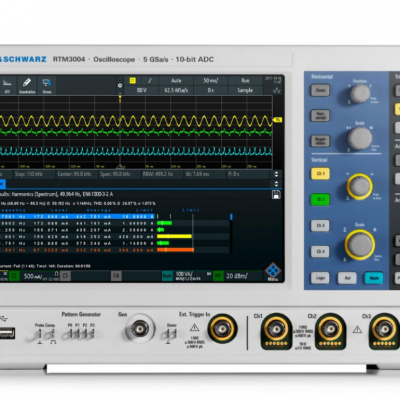Open the network status icon below the date
The height and width of the screenshot is (400, 400).
point(277,90)
